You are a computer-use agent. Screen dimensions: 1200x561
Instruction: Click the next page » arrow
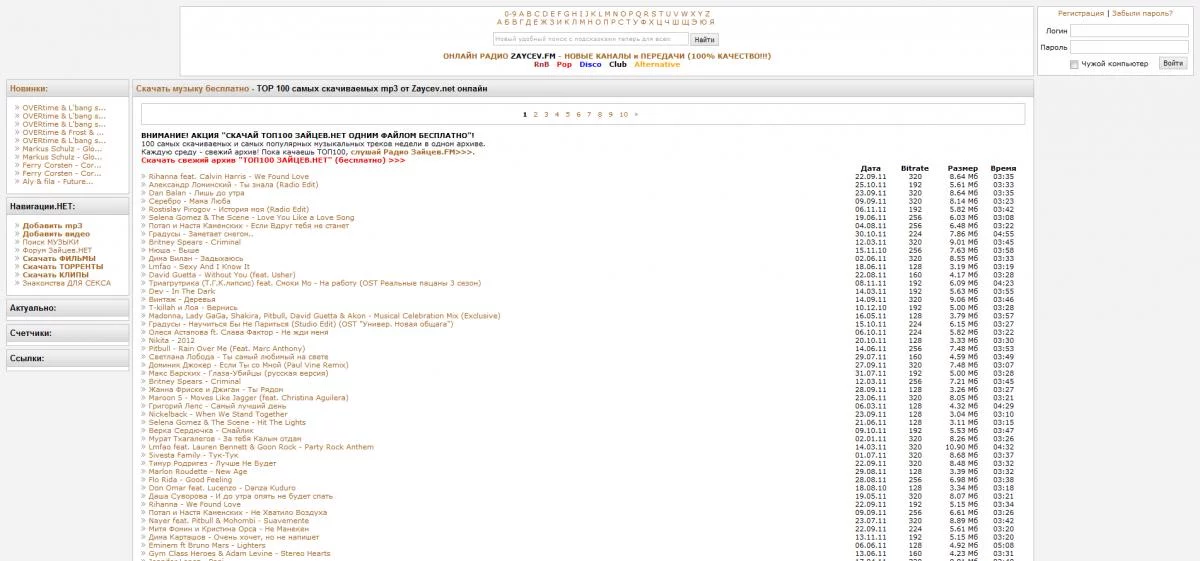click(636, 115)
